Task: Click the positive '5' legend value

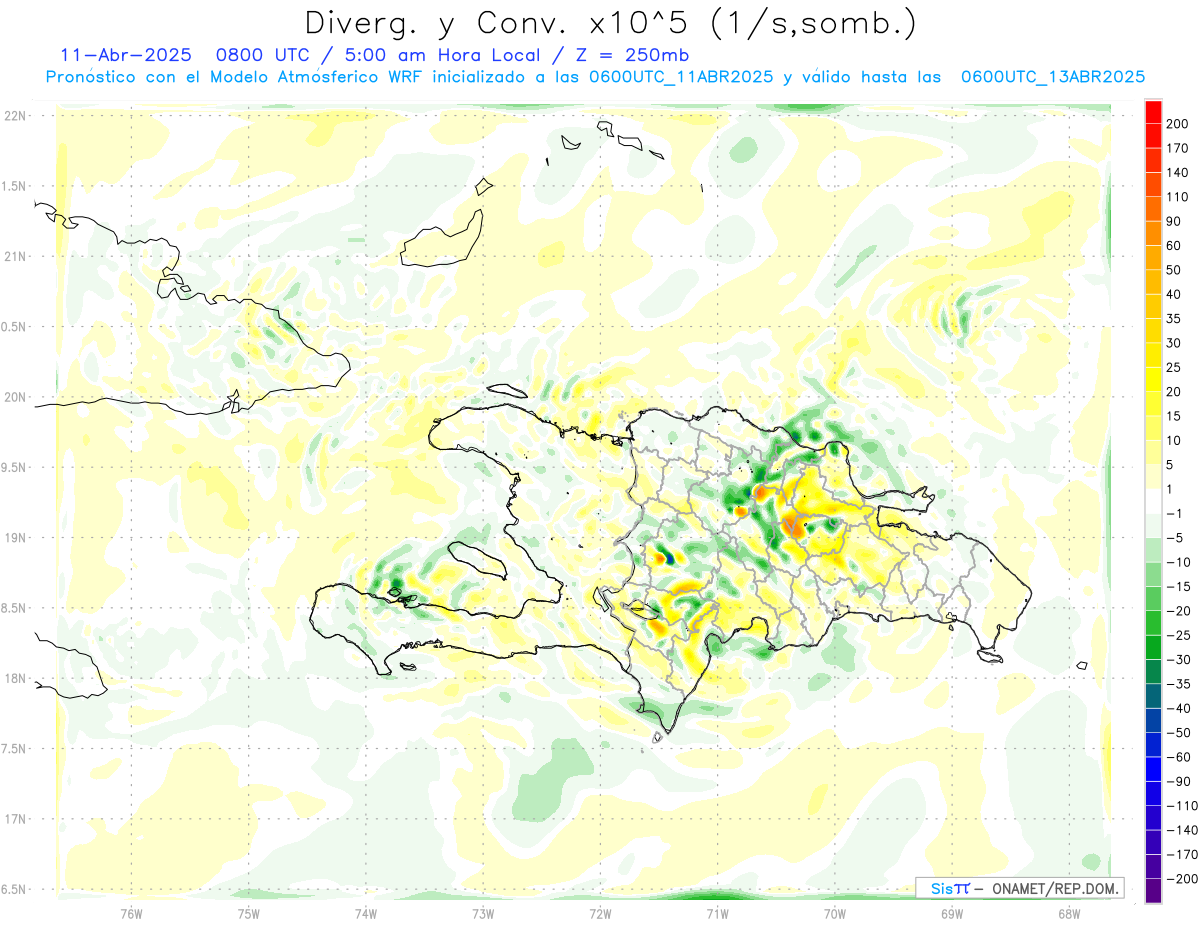Action: pyautogui.click(x=1172, y=465)
